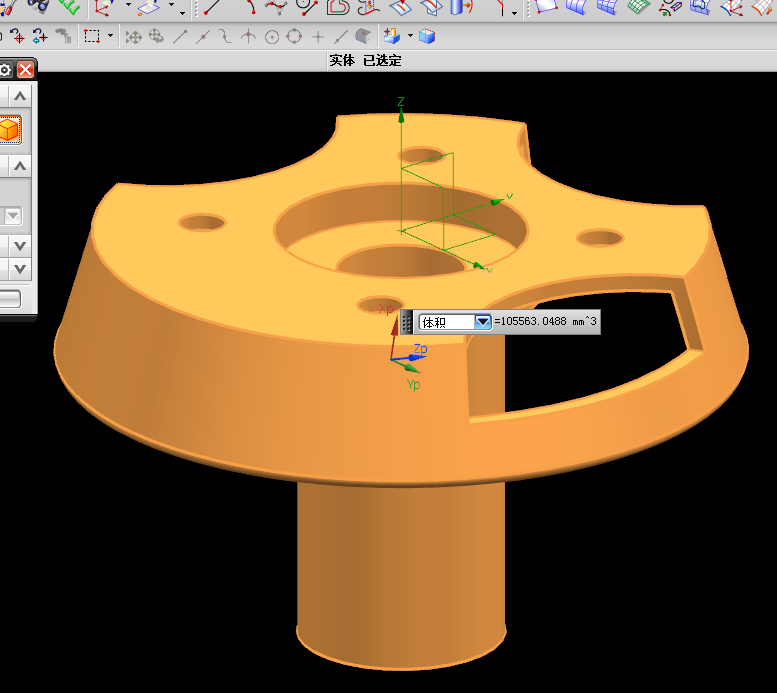The height and width of the screenshot is (693, 777).
Task: Close the measure dialog with red X
Action: 25,70
